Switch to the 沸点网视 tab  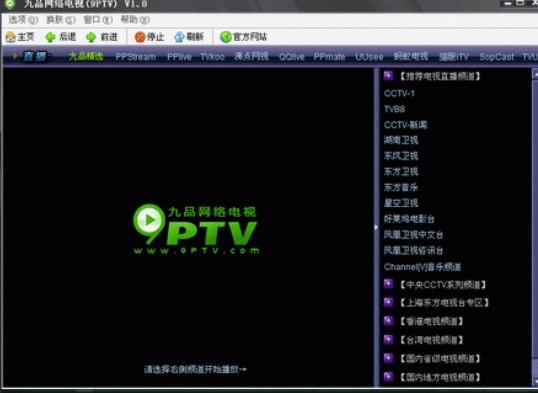tap(251, 57)
